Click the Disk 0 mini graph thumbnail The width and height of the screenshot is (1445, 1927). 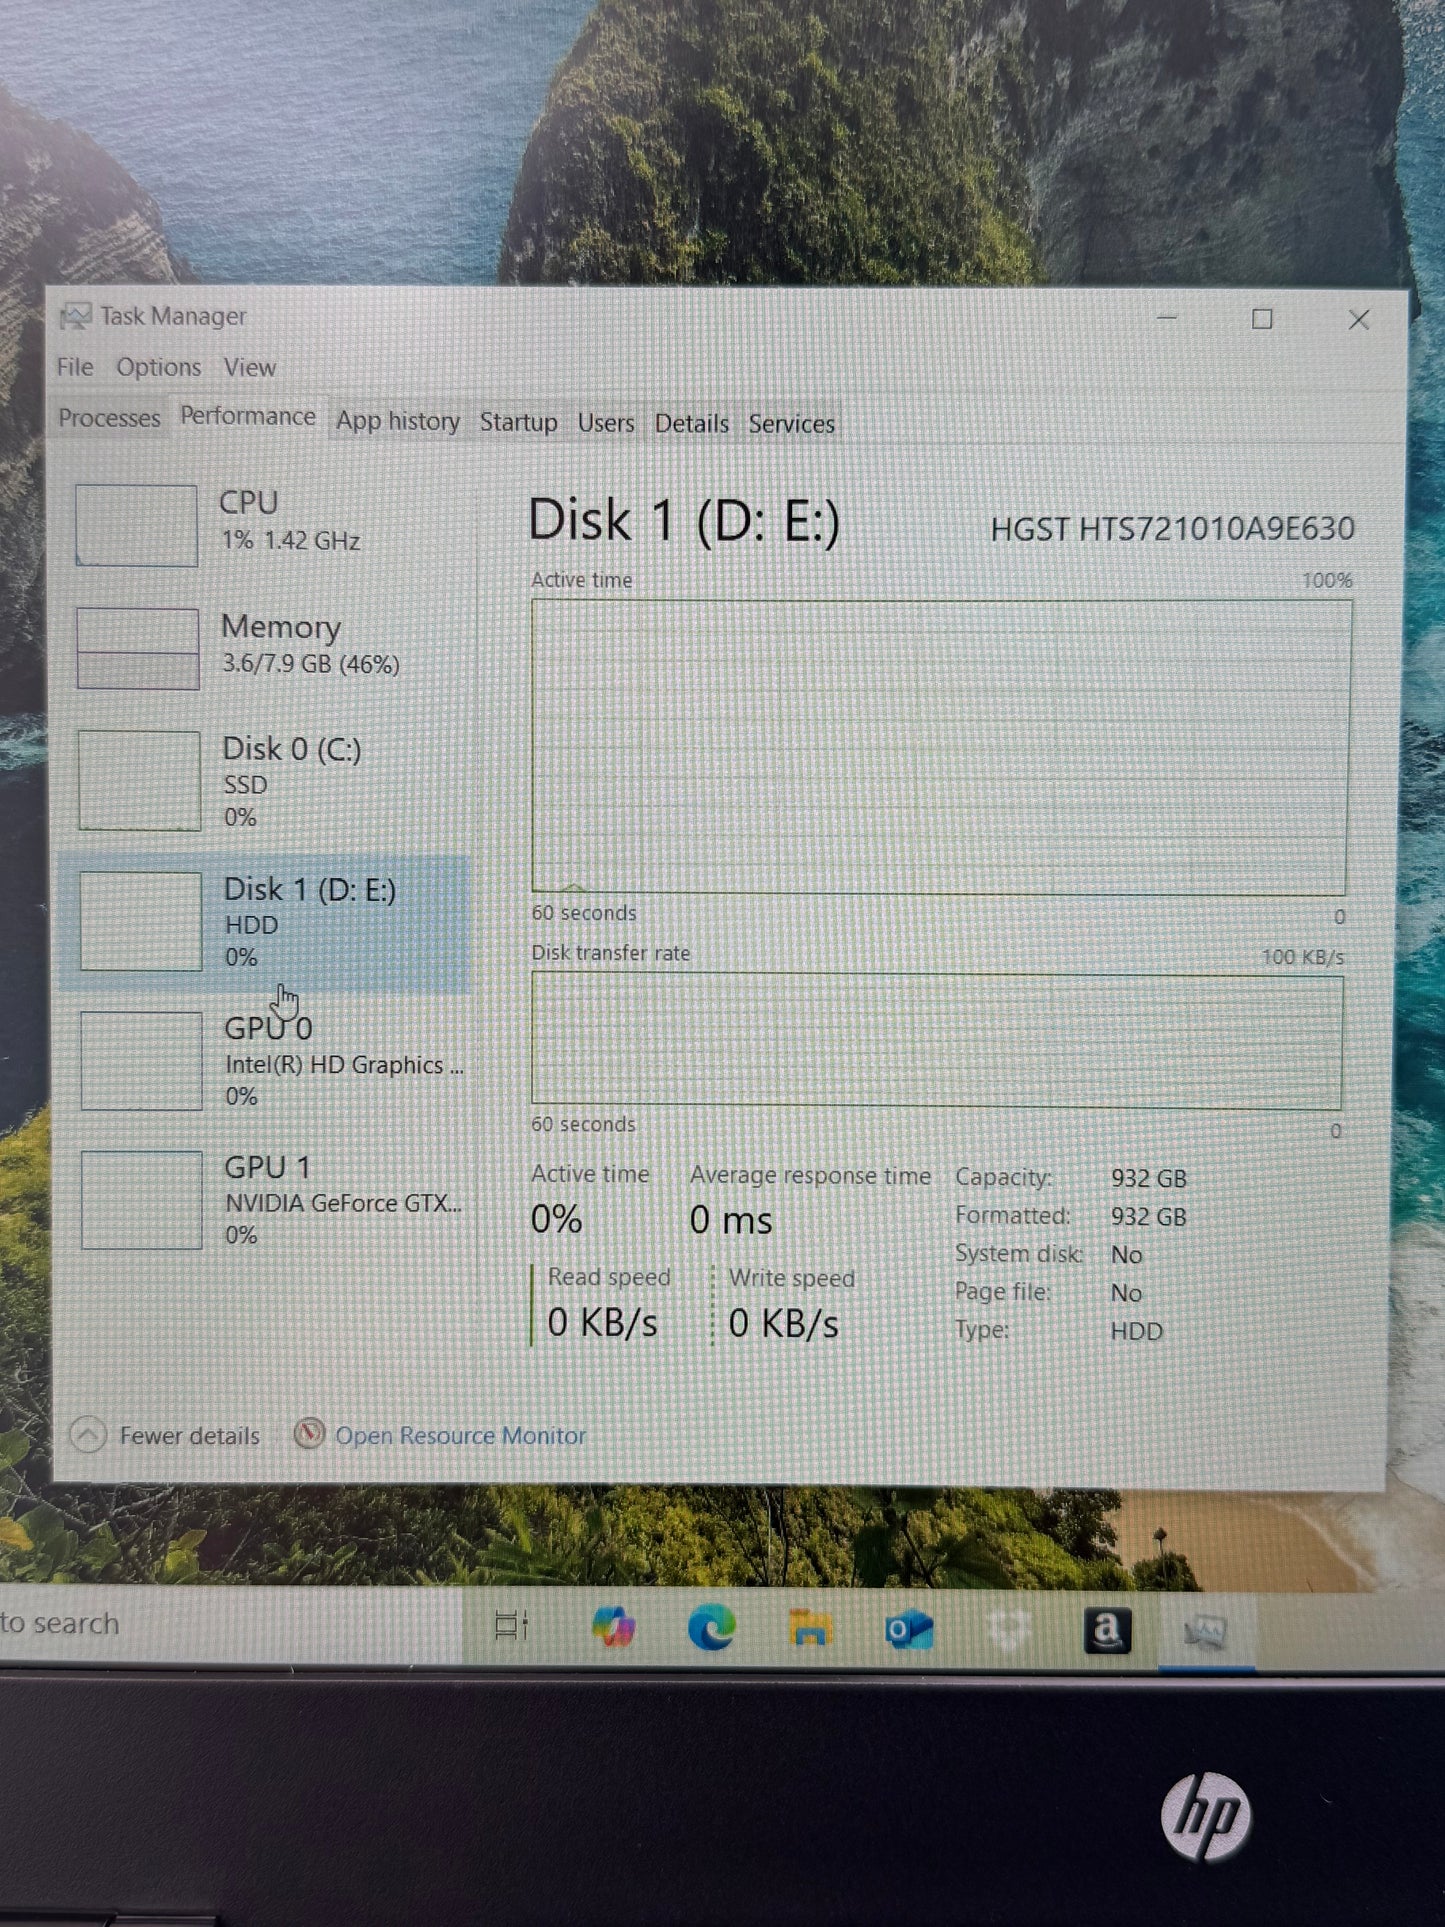click(x=139, y=780)
